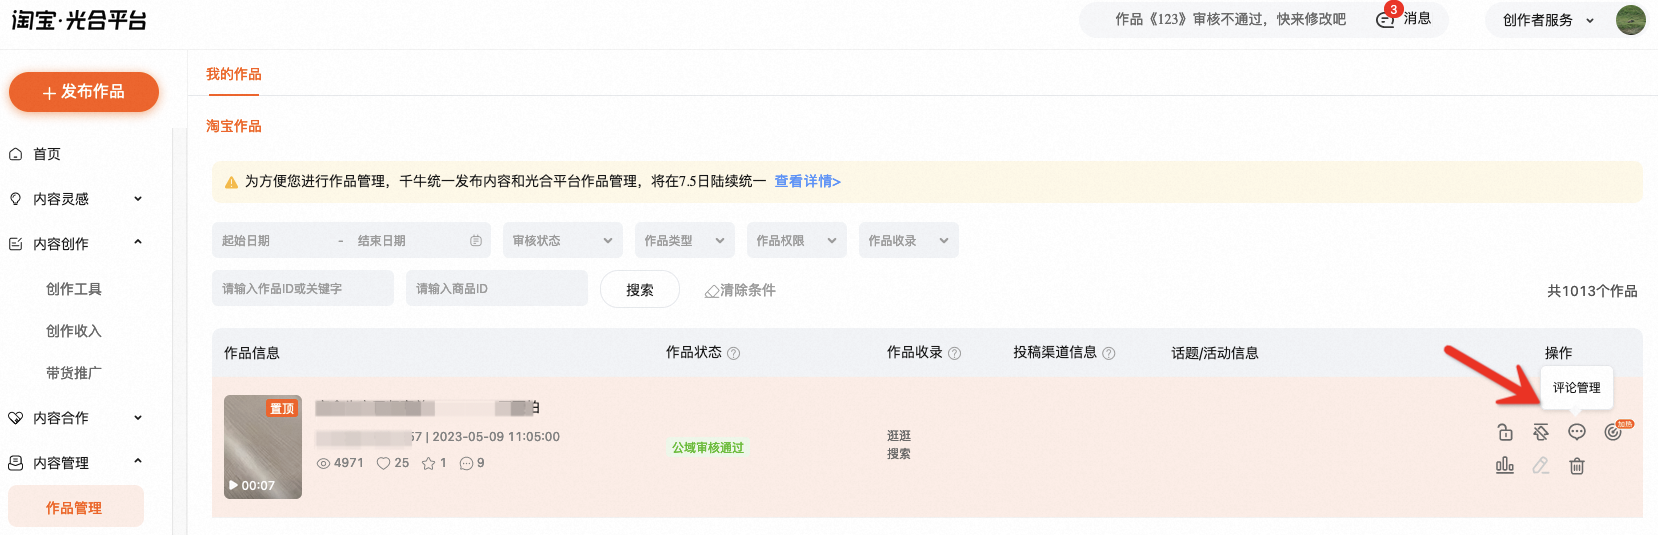The image size is (1658, 535).
Task: Click the unlock permission icon in operations
Action: (x=1505, y=432)
